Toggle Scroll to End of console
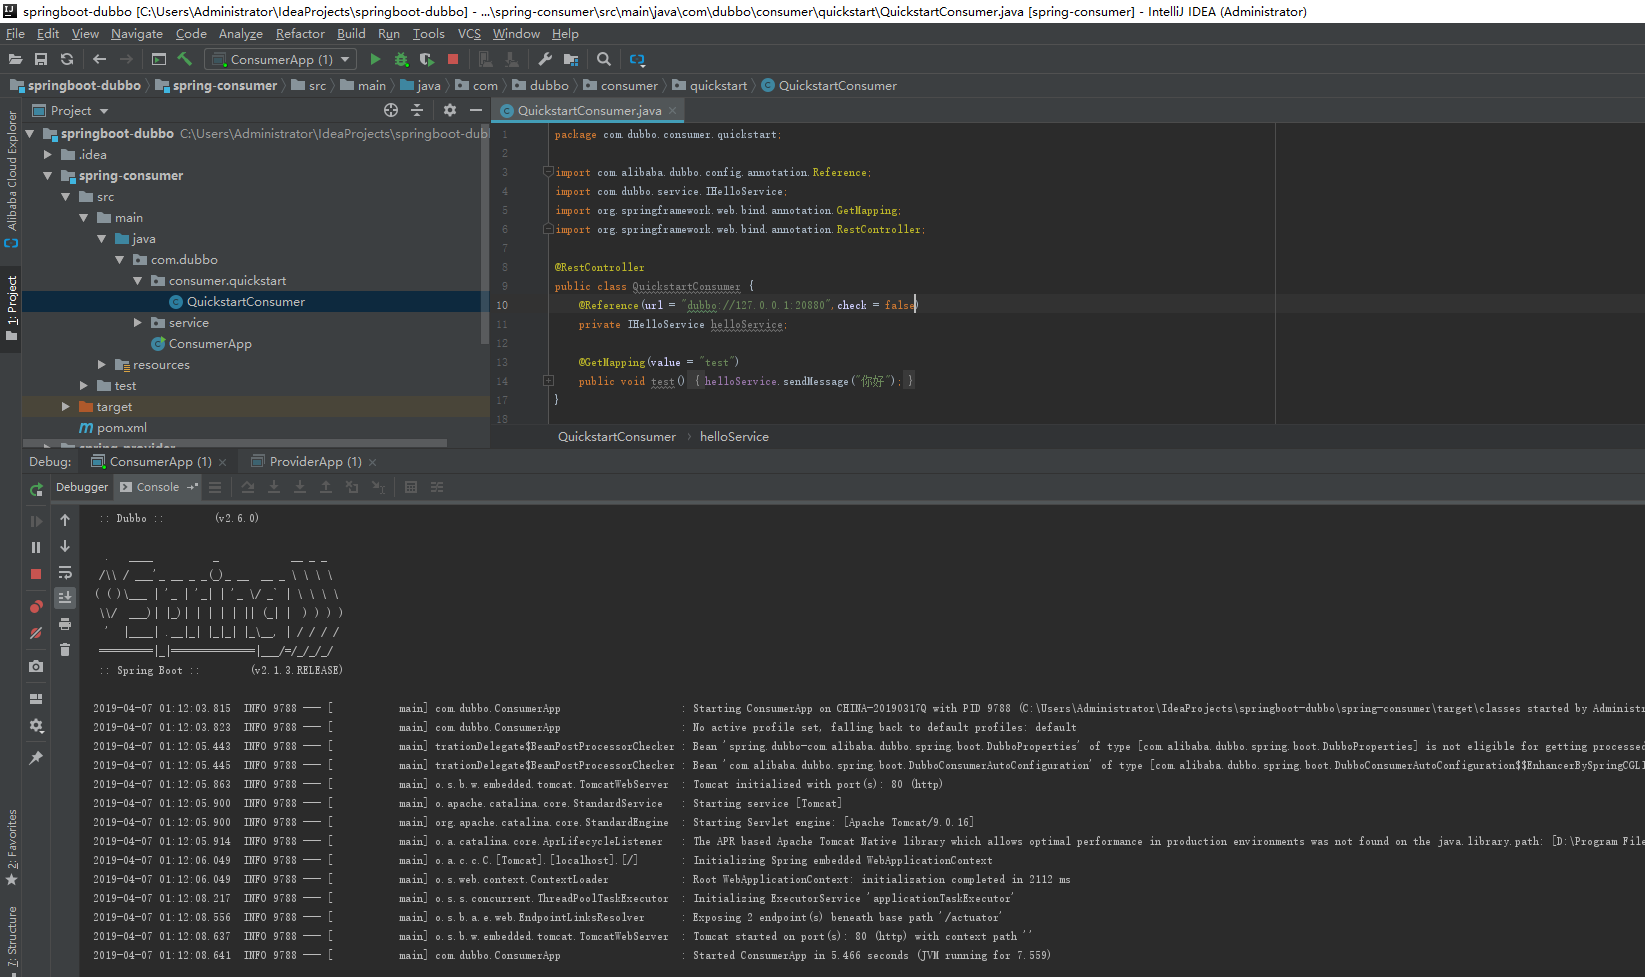Screen dimensions: 1645x977 coord(65,598)
